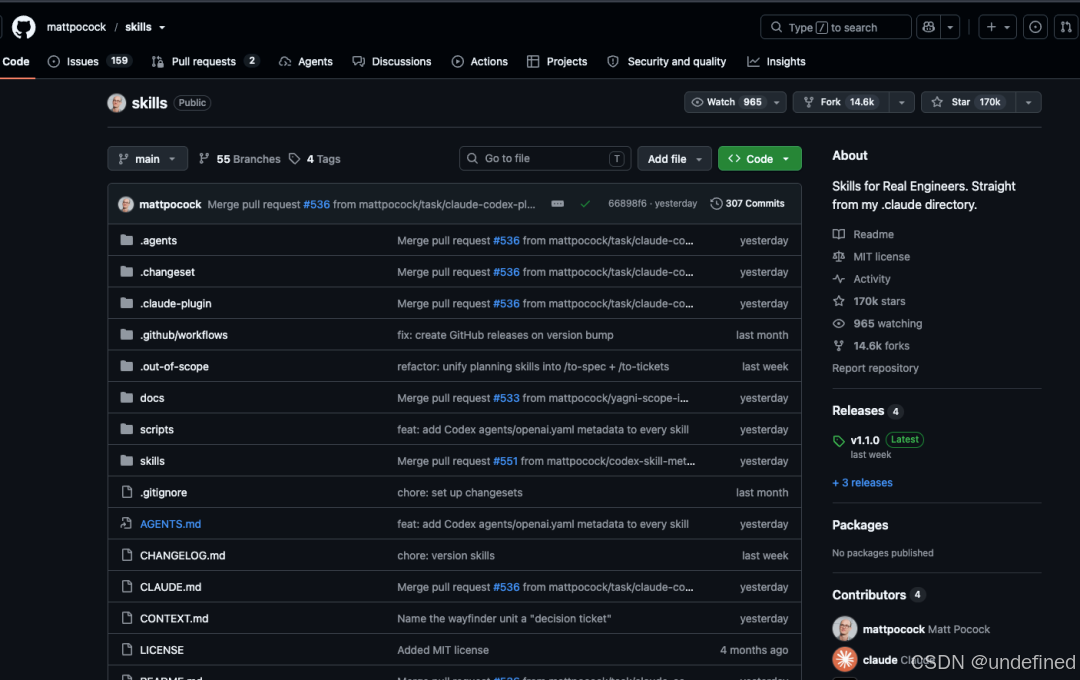Screen dimensions: 1080x680
Task: Open the CONTEXT.md file
Action: [x=174, y=619]
